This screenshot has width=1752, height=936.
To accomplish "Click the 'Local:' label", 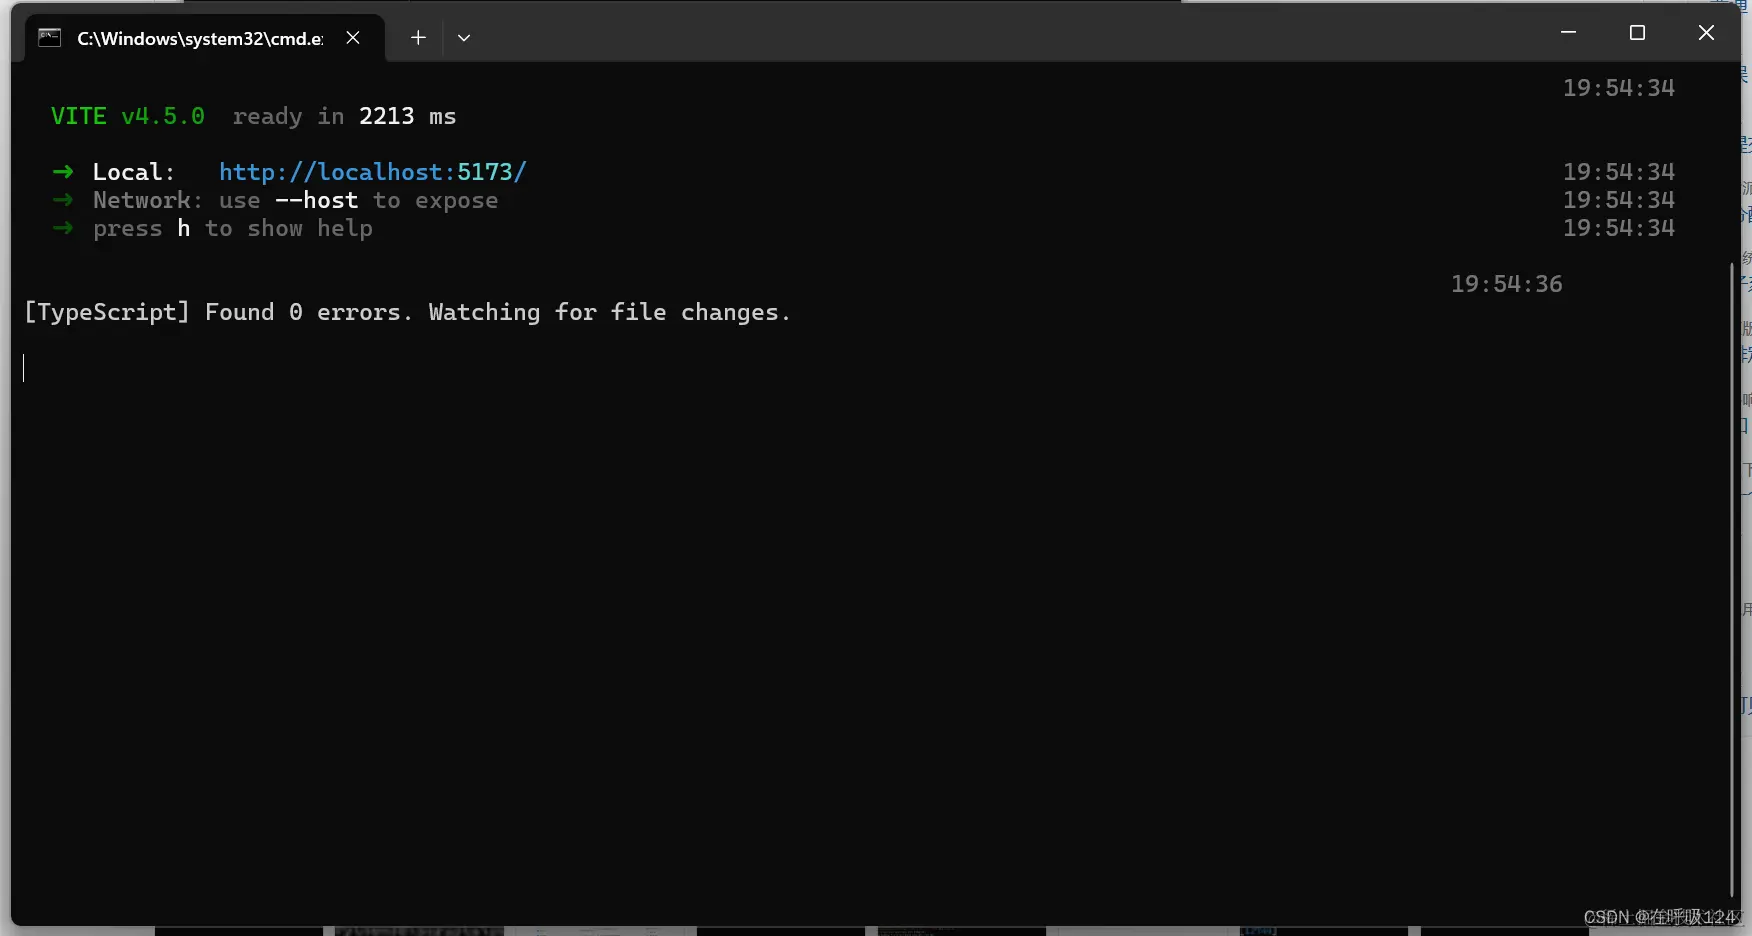I will pyautogui.click(x=134, y=172).
